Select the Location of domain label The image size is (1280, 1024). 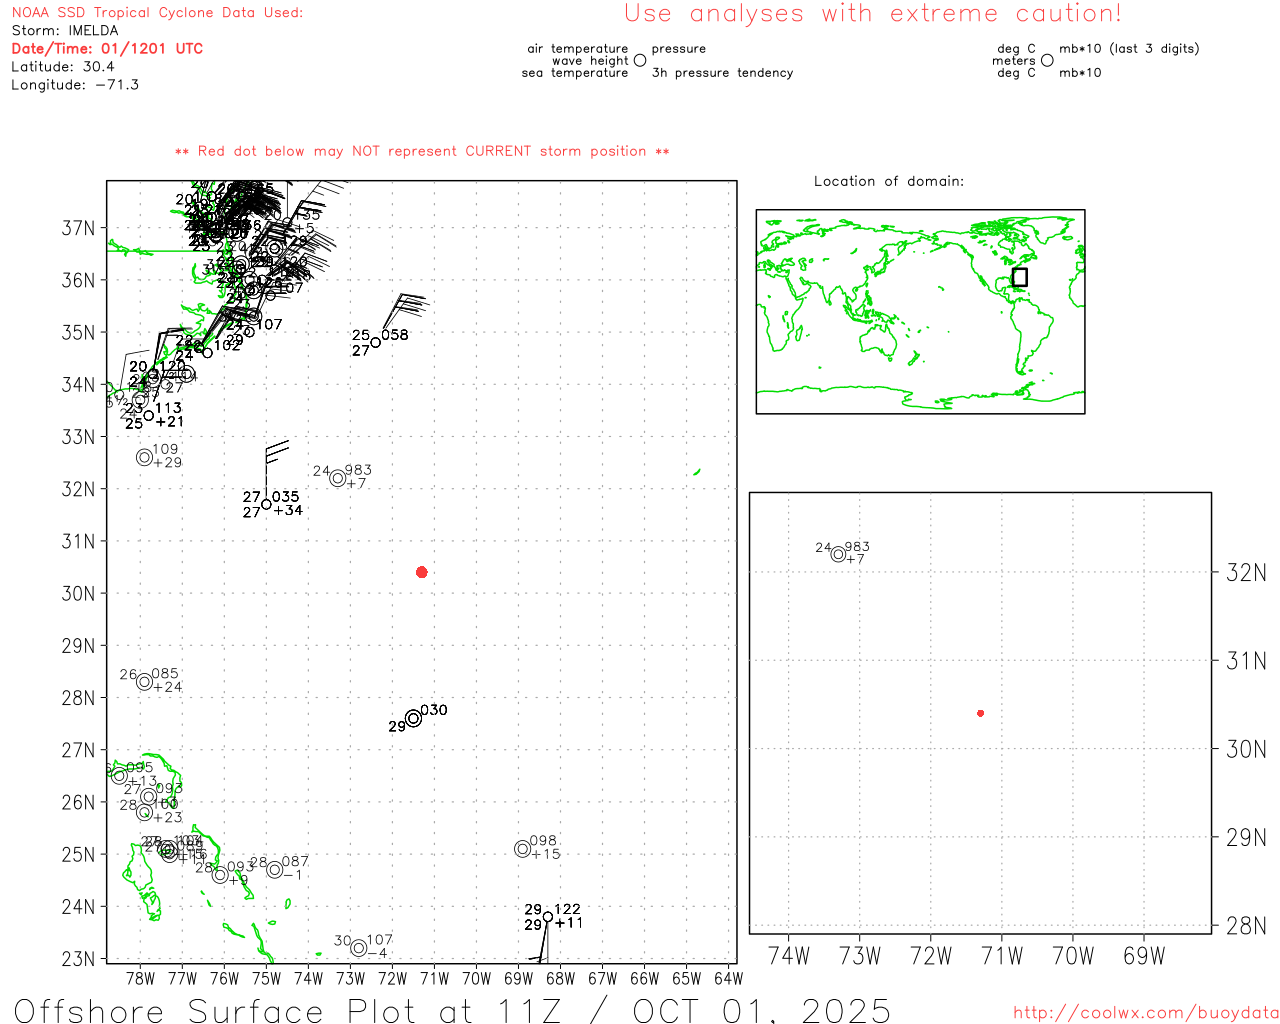pyautogui.click(x=889, y=182)
